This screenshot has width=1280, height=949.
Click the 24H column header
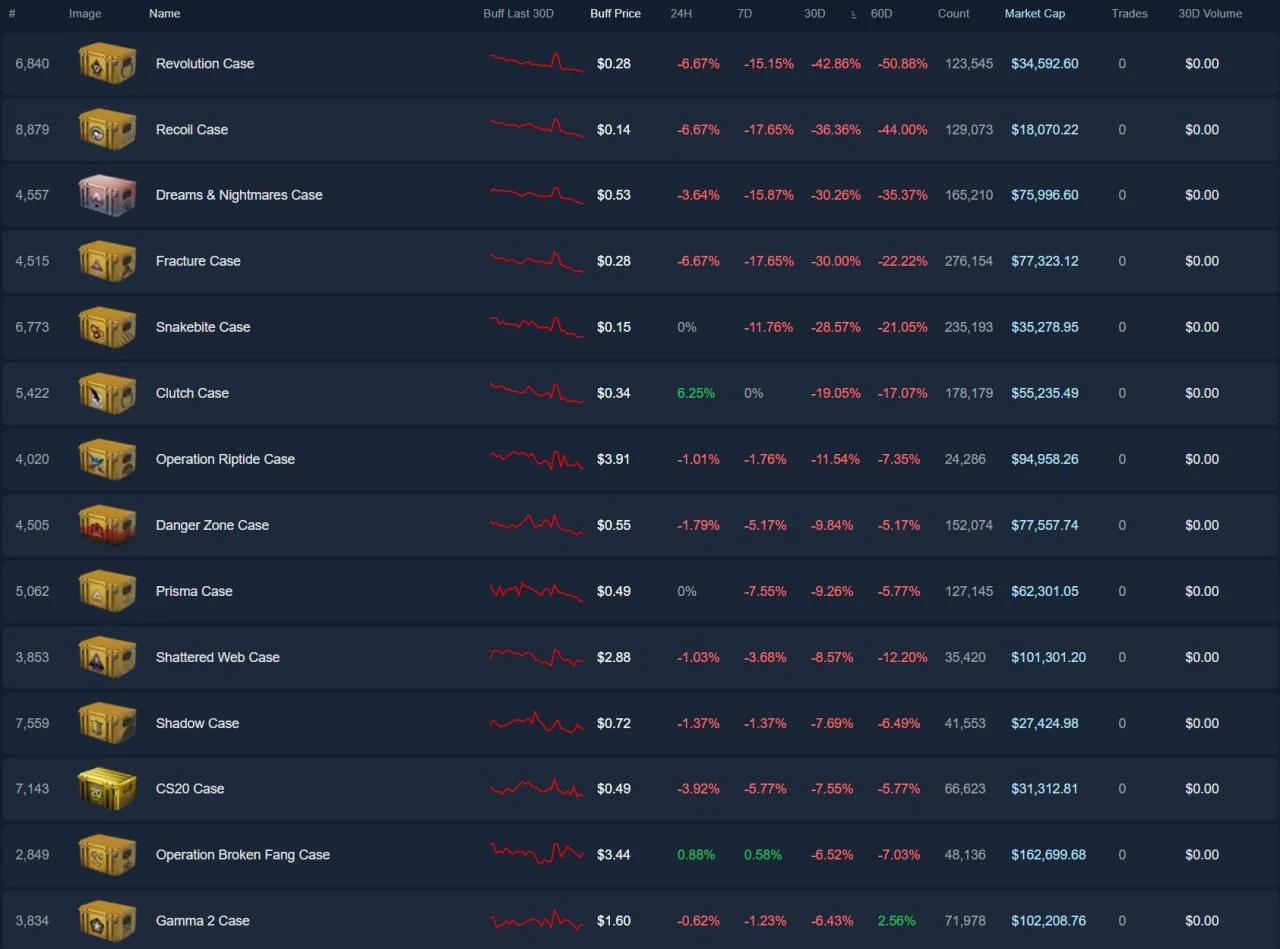click(681, 14)
